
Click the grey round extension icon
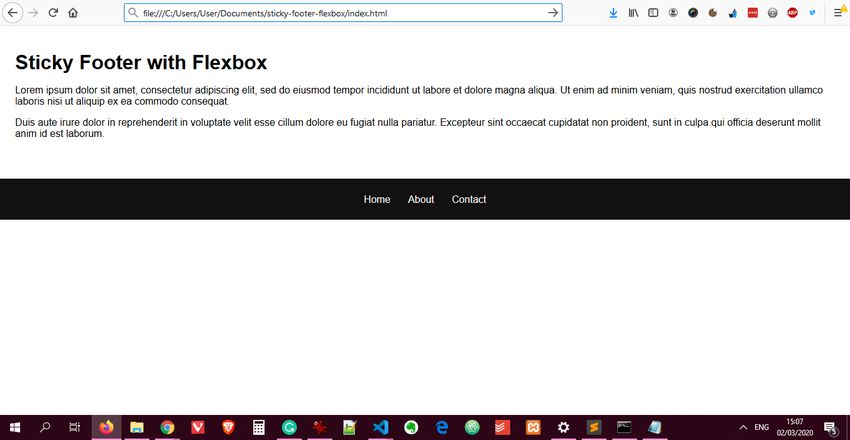[x=772, y=13]
